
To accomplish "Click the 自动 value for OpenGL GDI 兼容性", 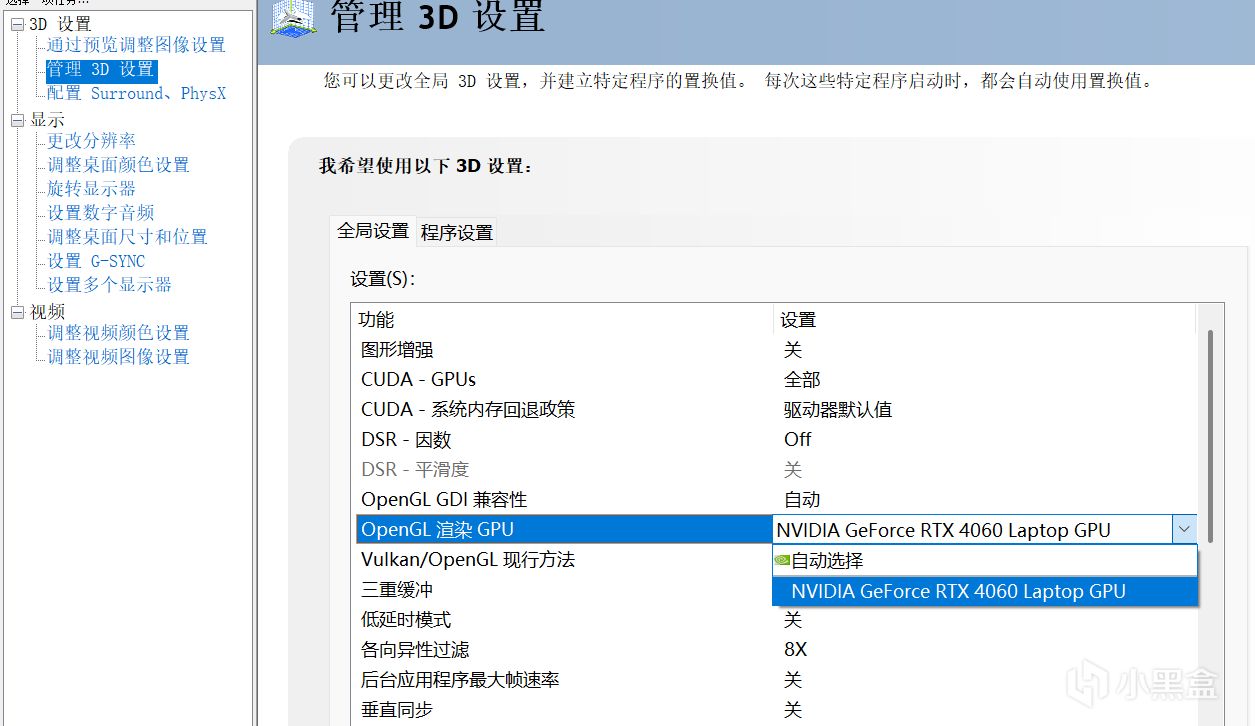I will point(802,500).
